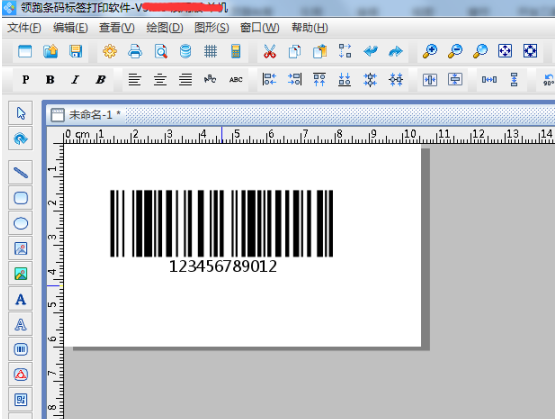
Task: Justify text alignment
Action: pos(185,79)
